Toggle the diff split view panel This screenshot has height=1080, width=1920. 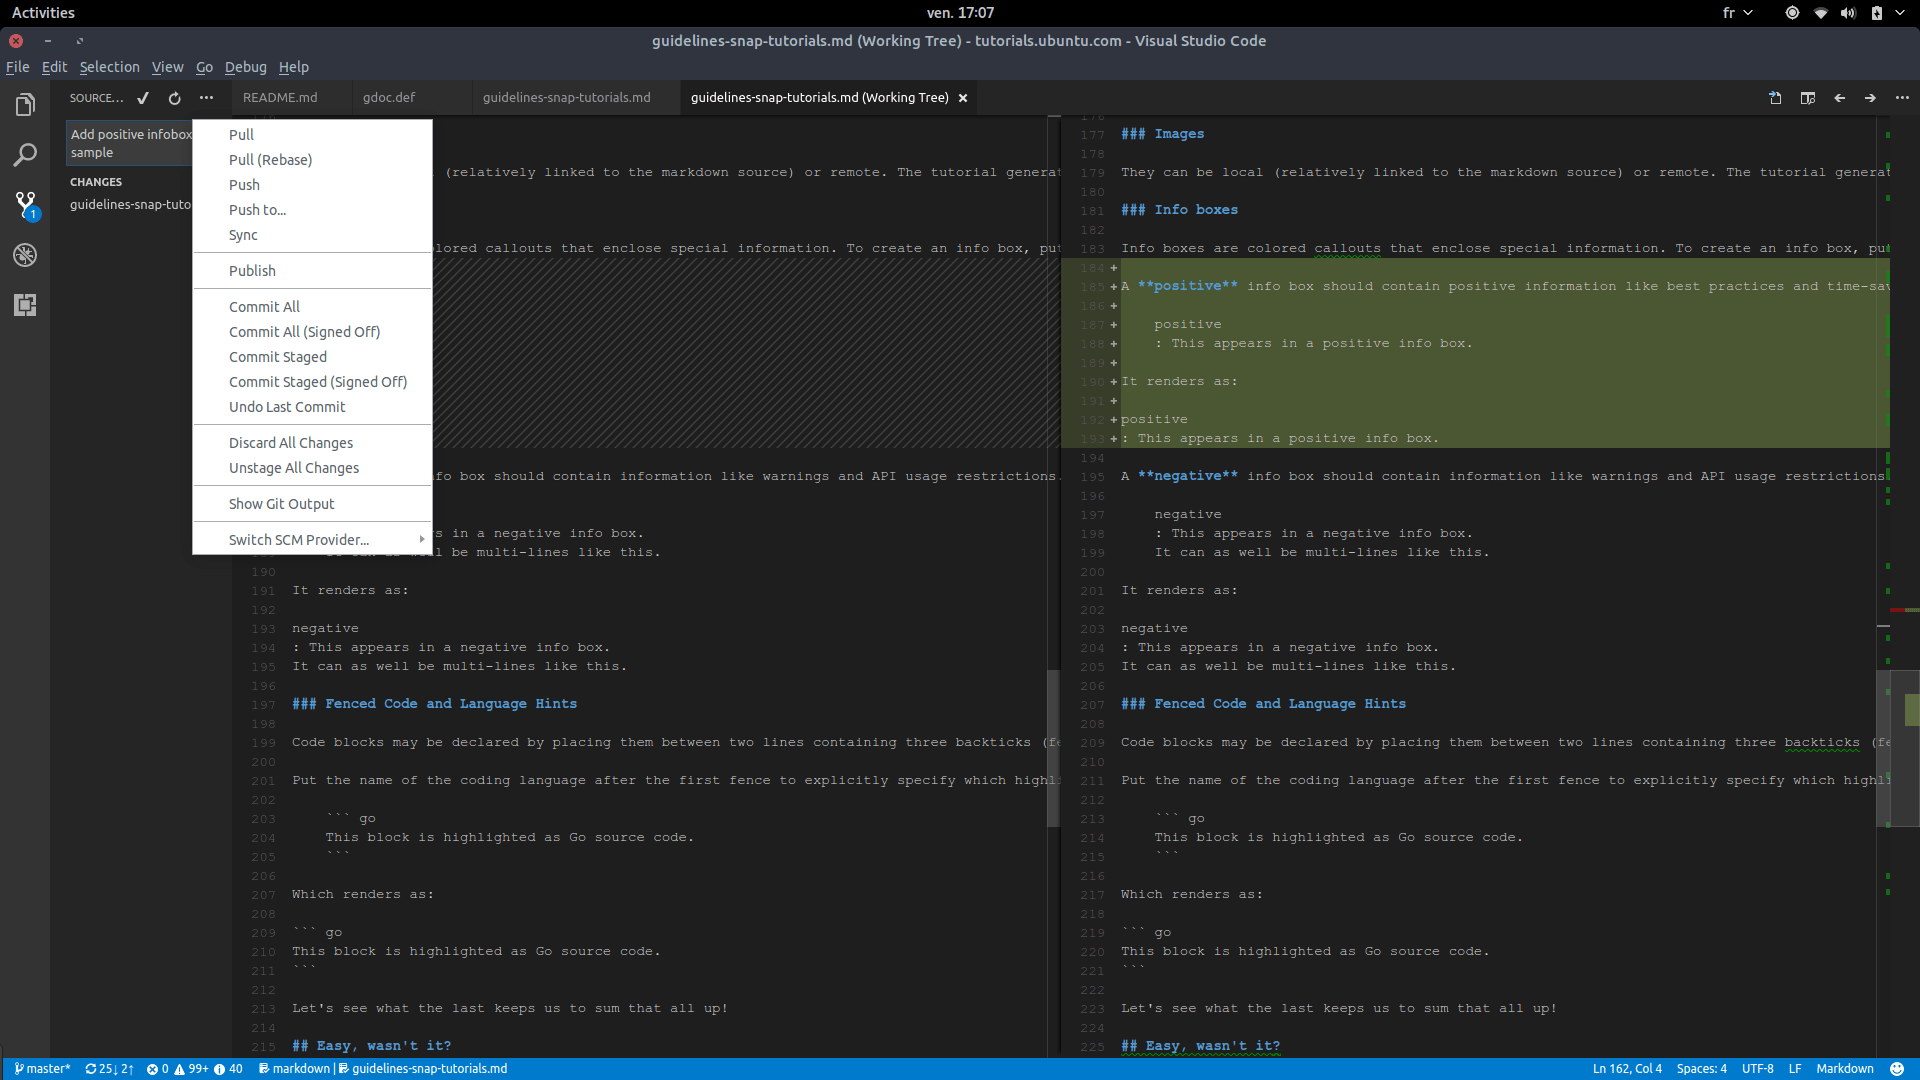(x=1808, y=96)
